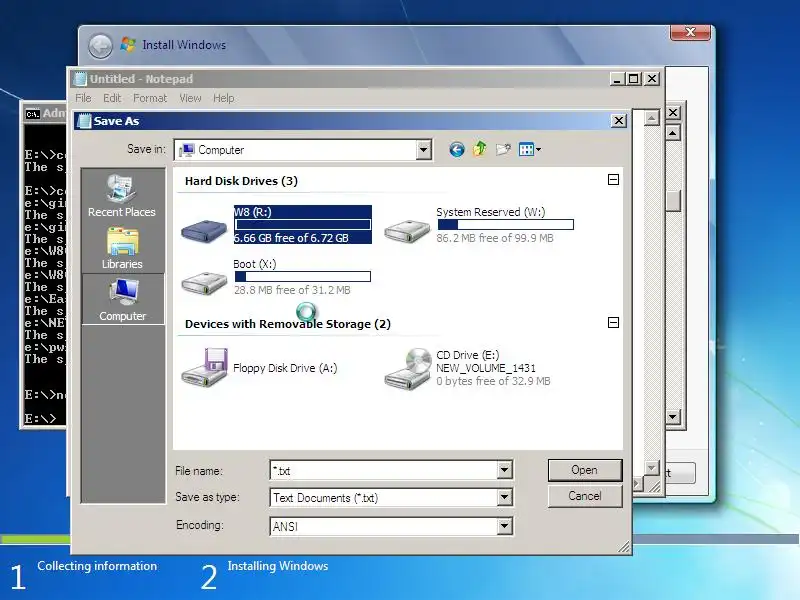
Task: Click the Install Windows back arrow button
Action: point(101,46)
